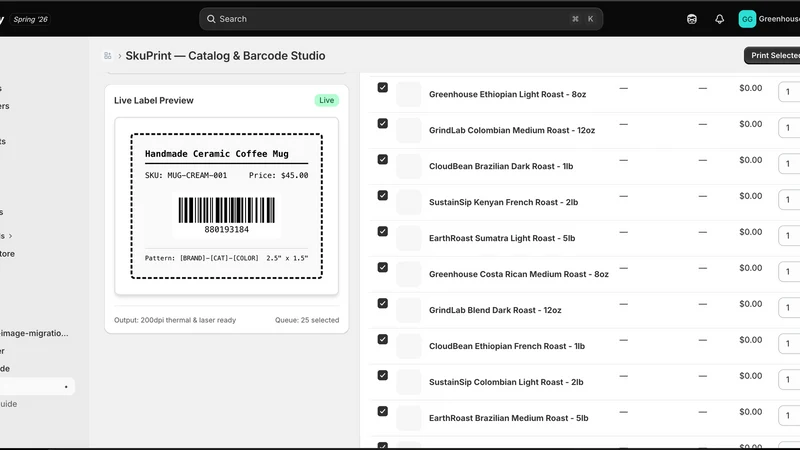This screenshot has width=800, height=450.
Task: Click quantity field for Greenhouse Costa Rican Roast
Action: [x=789, y=271]
